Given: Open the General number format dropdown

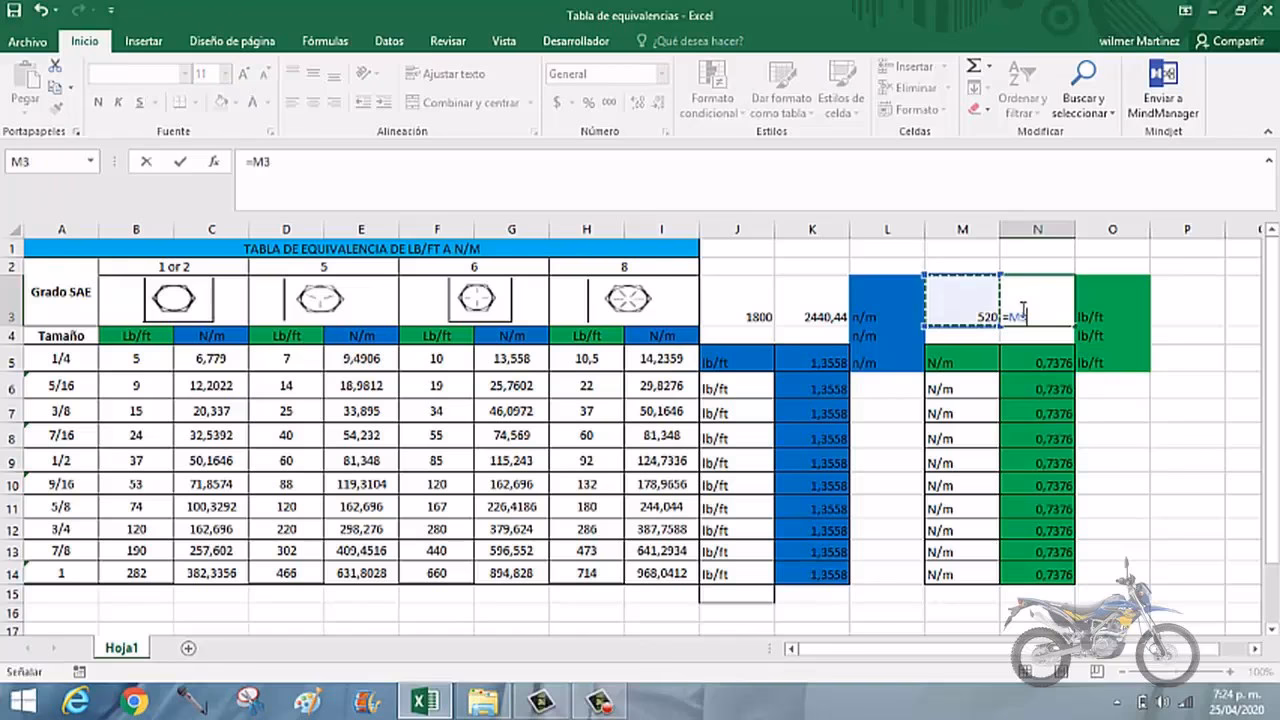Looking at the screenshot, I should click(661, 74).
